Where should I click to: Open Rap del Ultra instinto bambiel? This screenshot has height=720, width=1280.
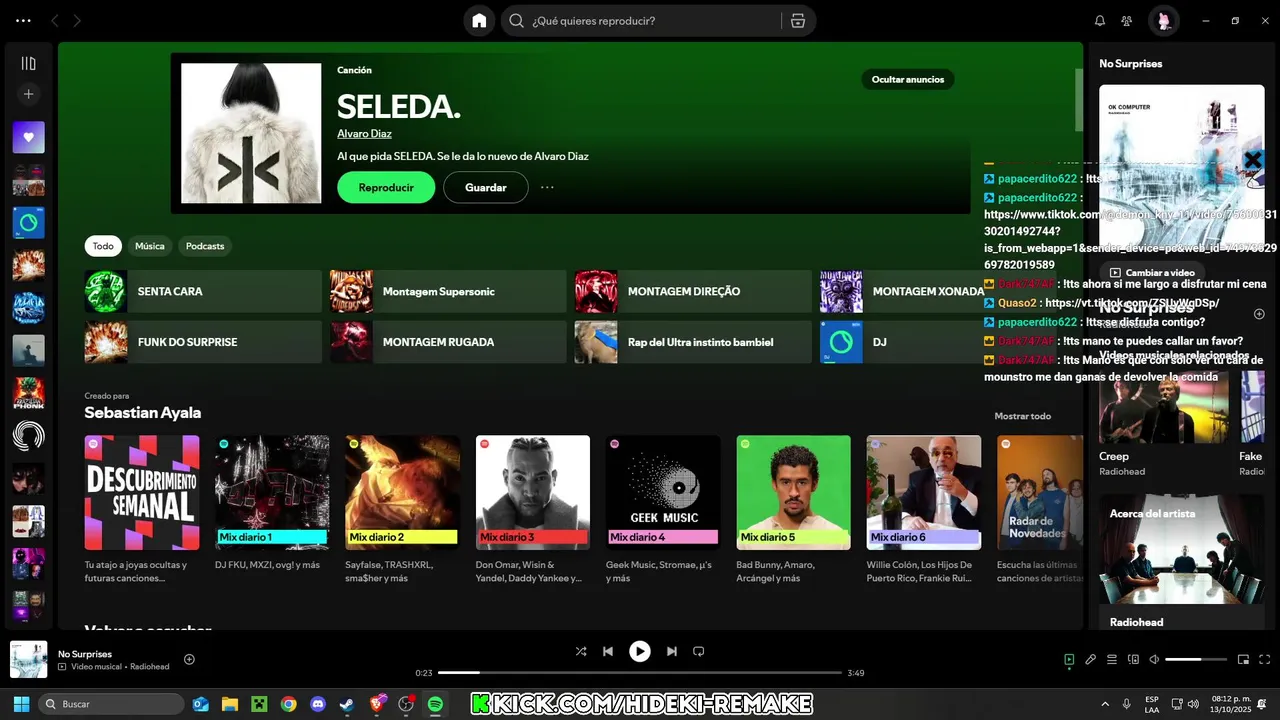(693, 342)
